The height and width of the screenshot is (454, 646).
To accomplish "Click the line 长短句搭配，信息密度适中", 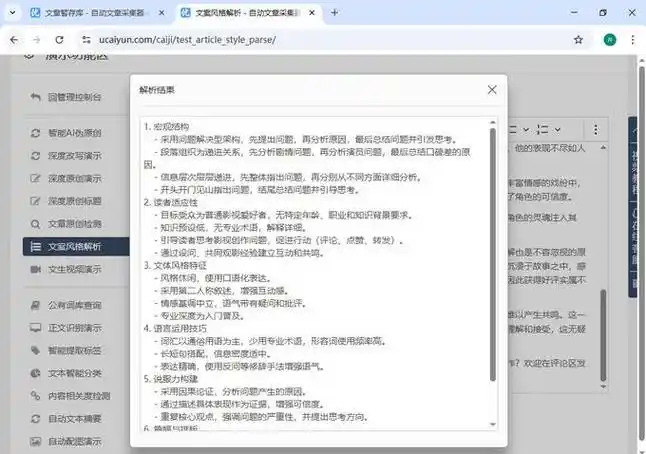I will [215, 353].
